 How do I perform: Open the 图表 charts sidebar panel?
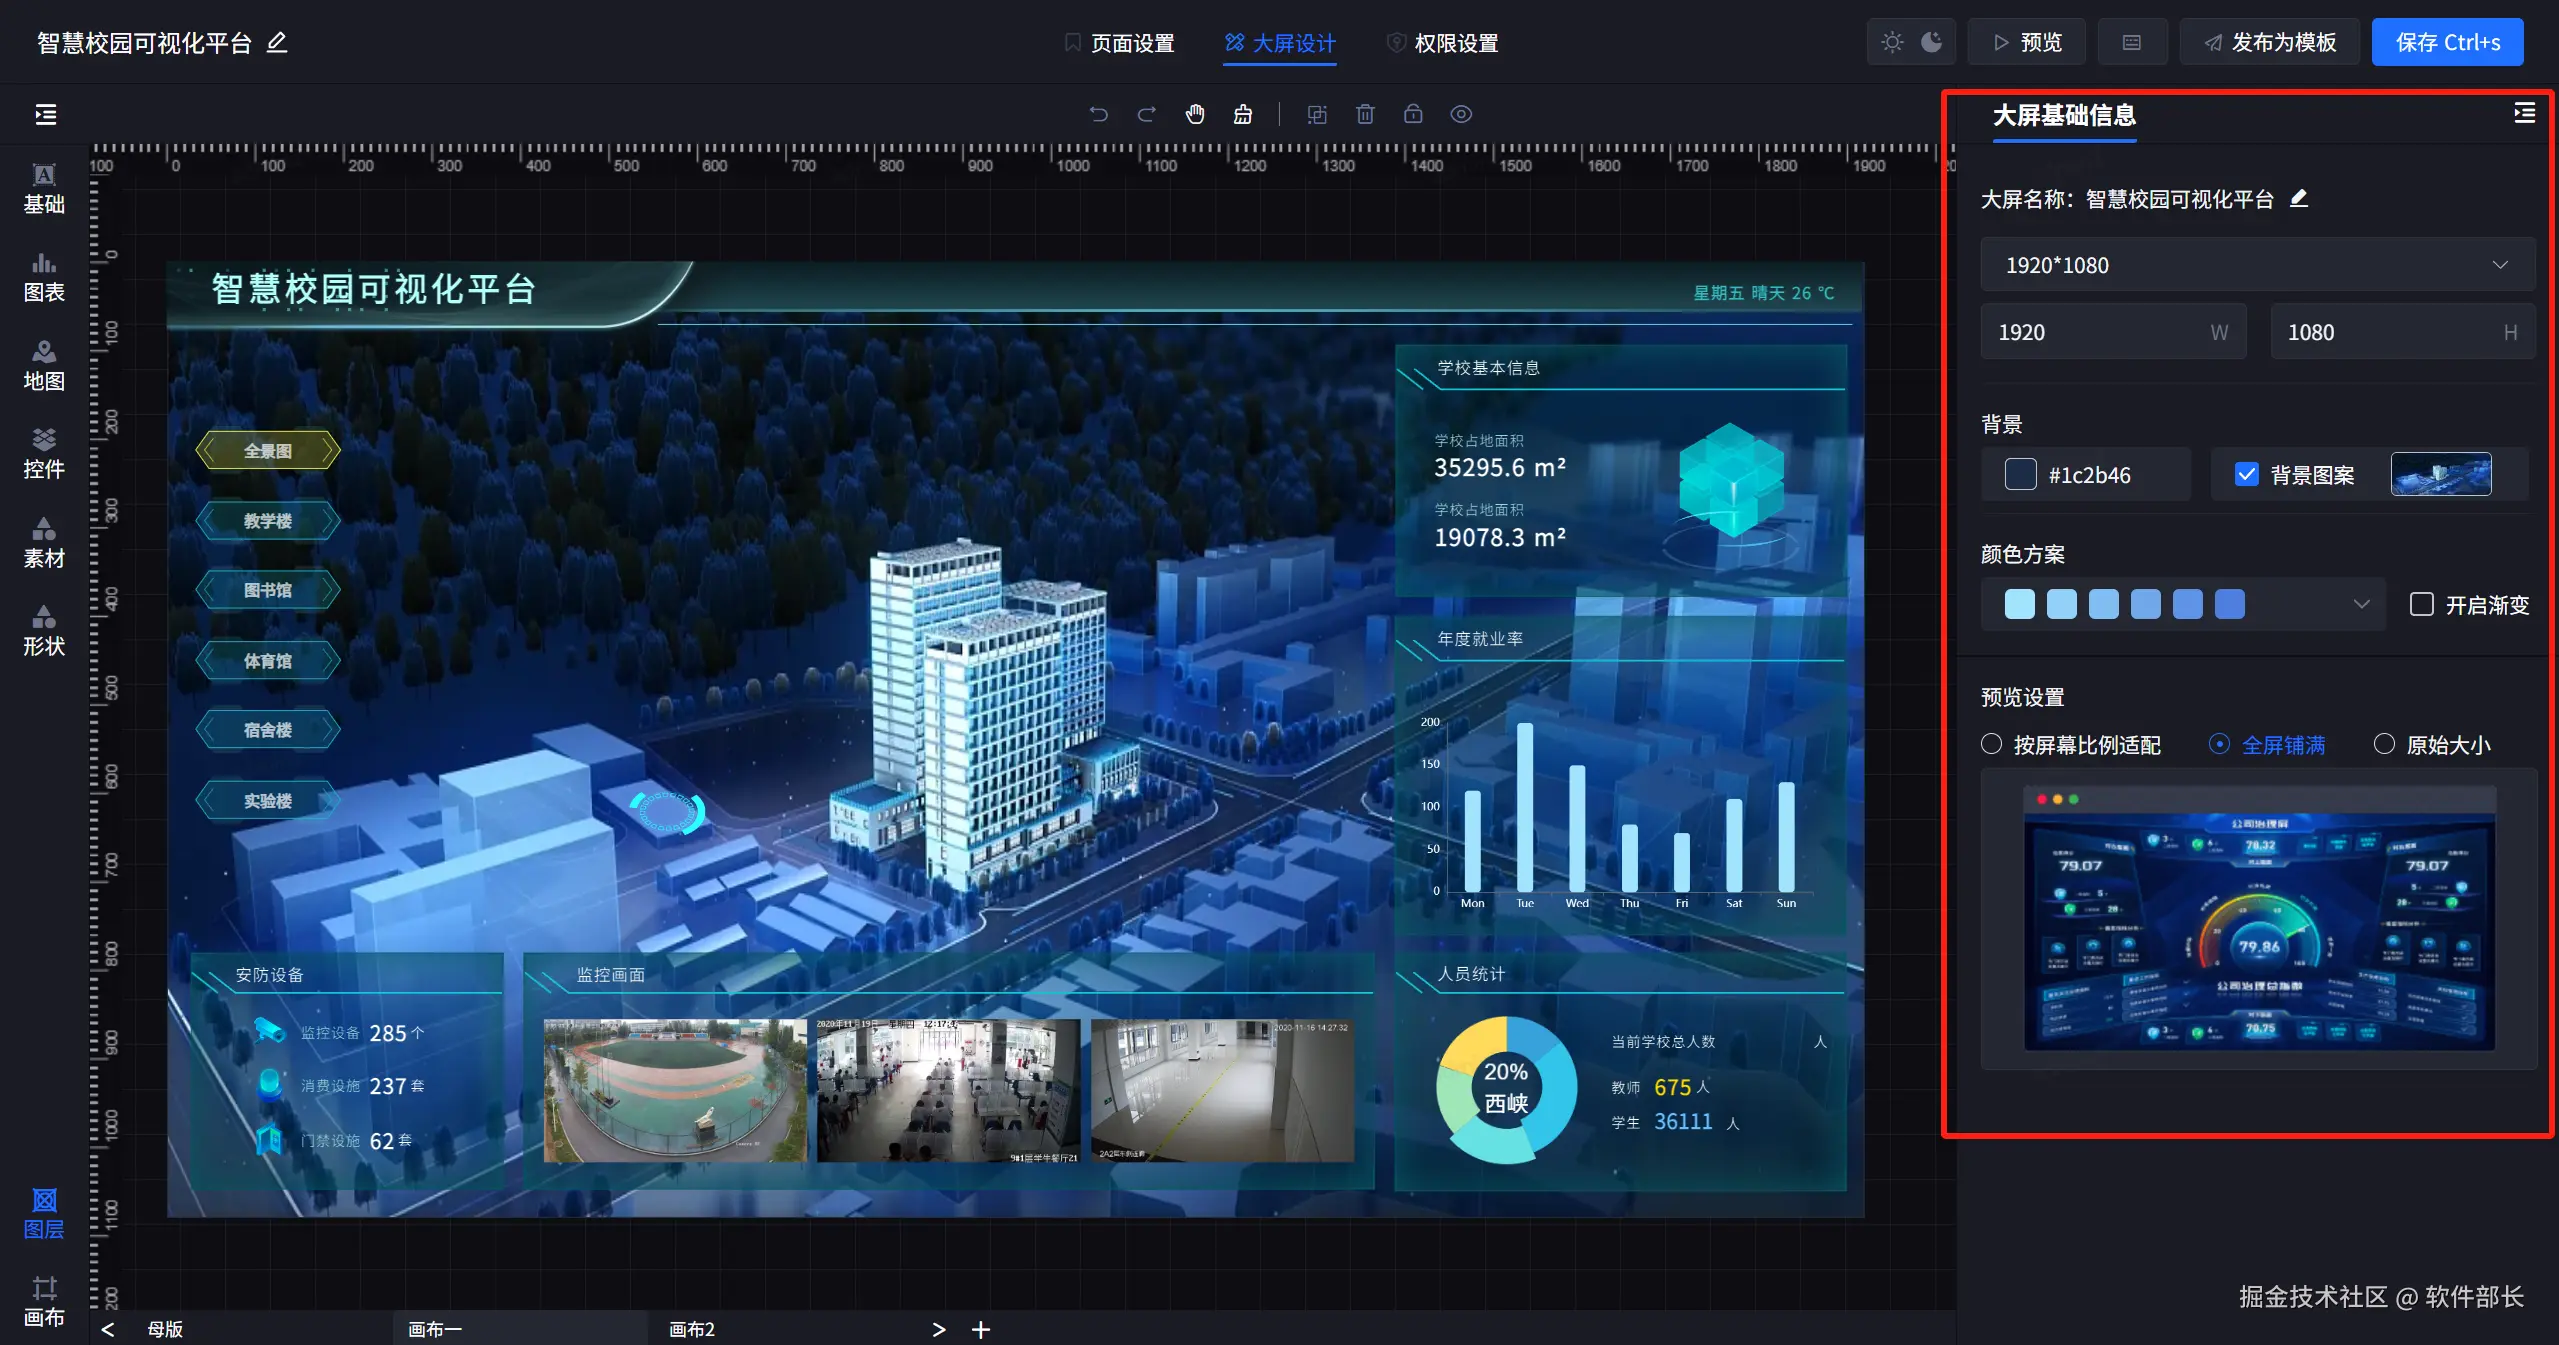44,277
